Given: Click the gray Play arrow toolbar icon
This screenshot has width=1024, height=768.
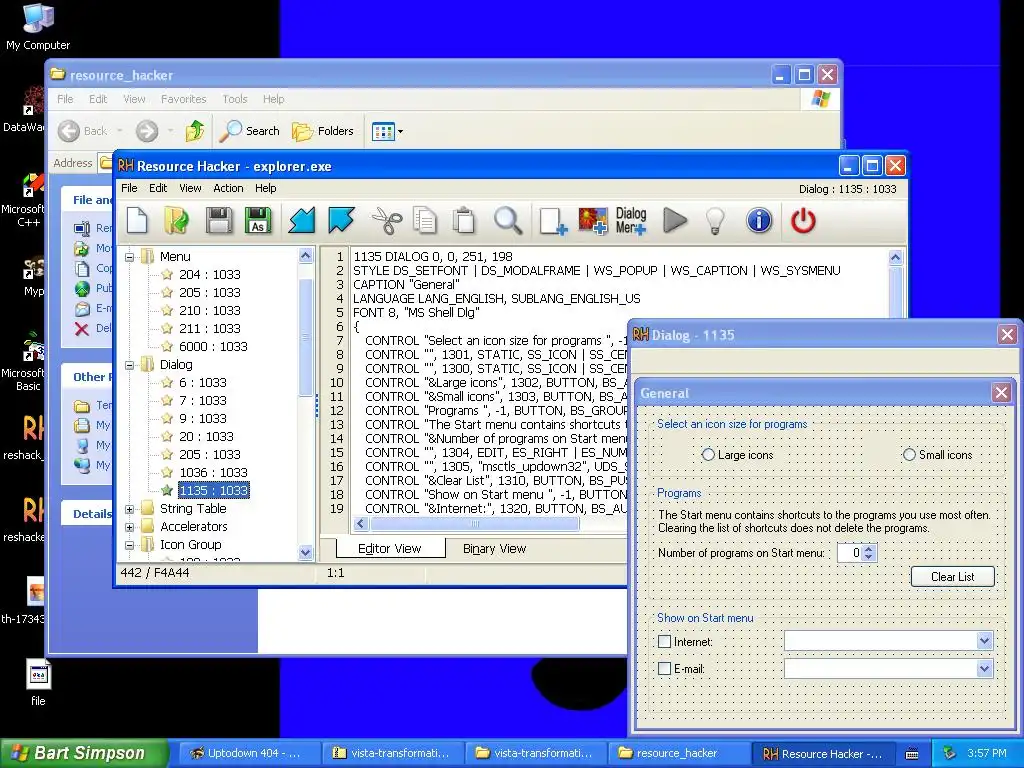Looking at the screenshot, I should point(675,220).
